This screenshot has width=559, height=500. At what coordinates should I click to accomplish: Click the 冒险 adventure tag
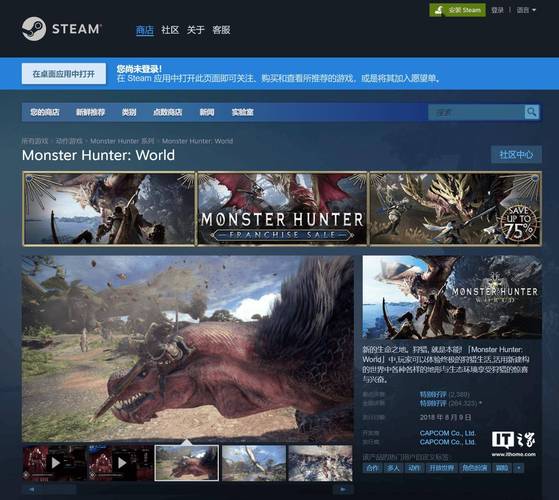coord(502,468)
